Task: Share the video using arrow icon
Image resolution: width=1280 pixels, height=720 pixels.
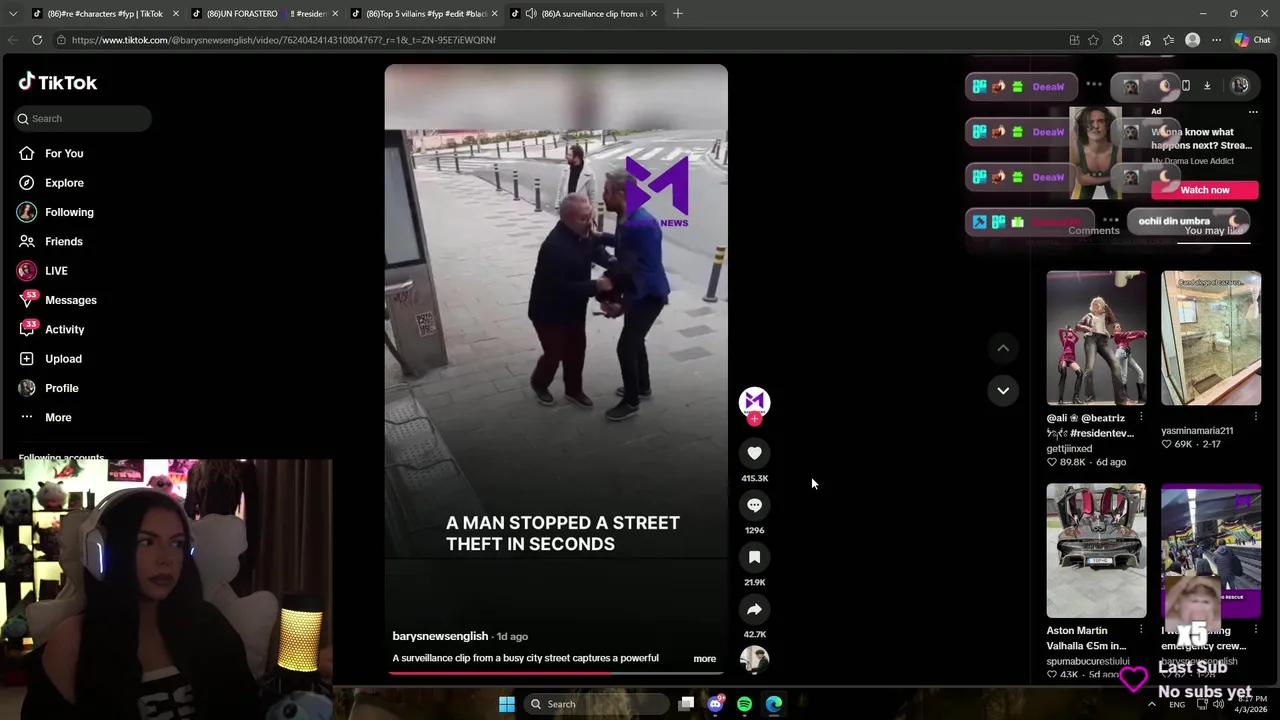Action: [754, 609]
